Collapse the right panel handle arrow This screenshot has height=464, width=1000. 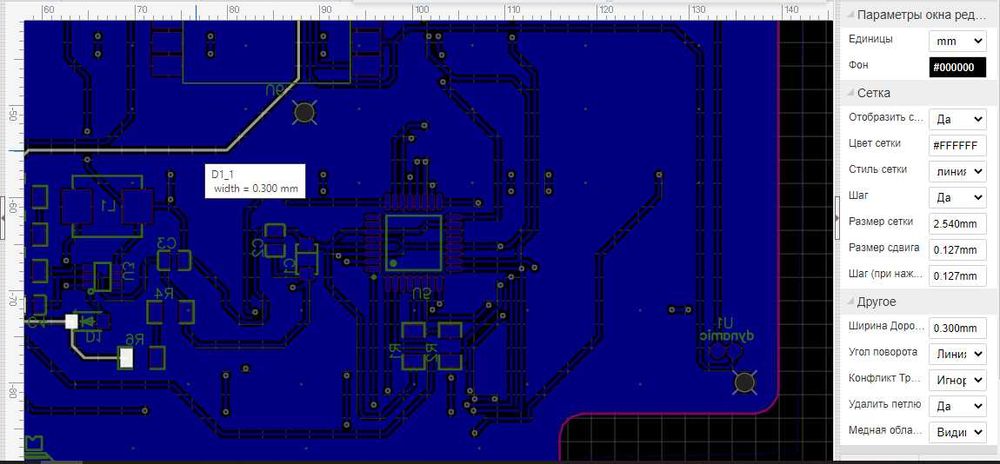[x=837, y=217]
